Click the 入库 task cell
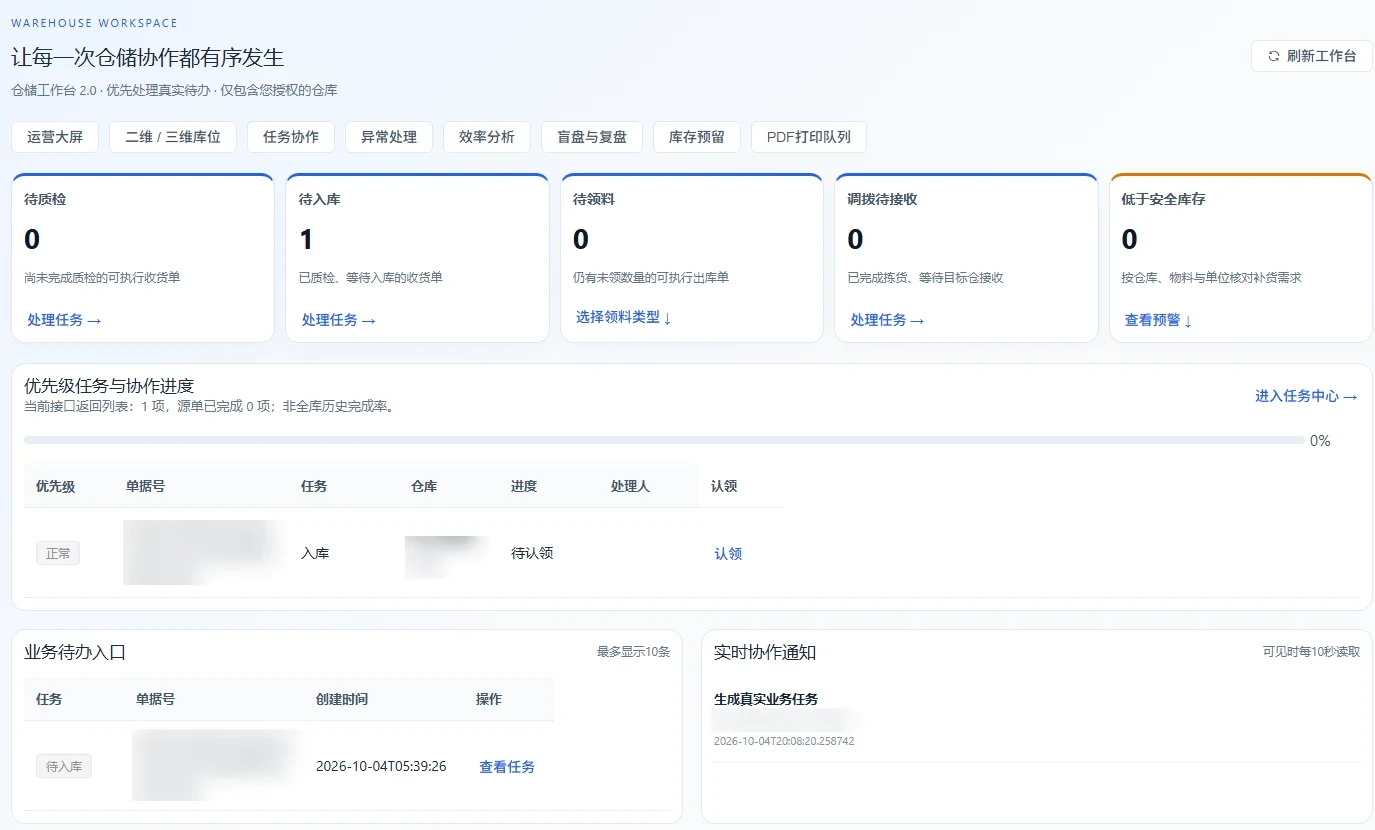The height and width of the screenshot is (830, 1375). tap(315, 553)
